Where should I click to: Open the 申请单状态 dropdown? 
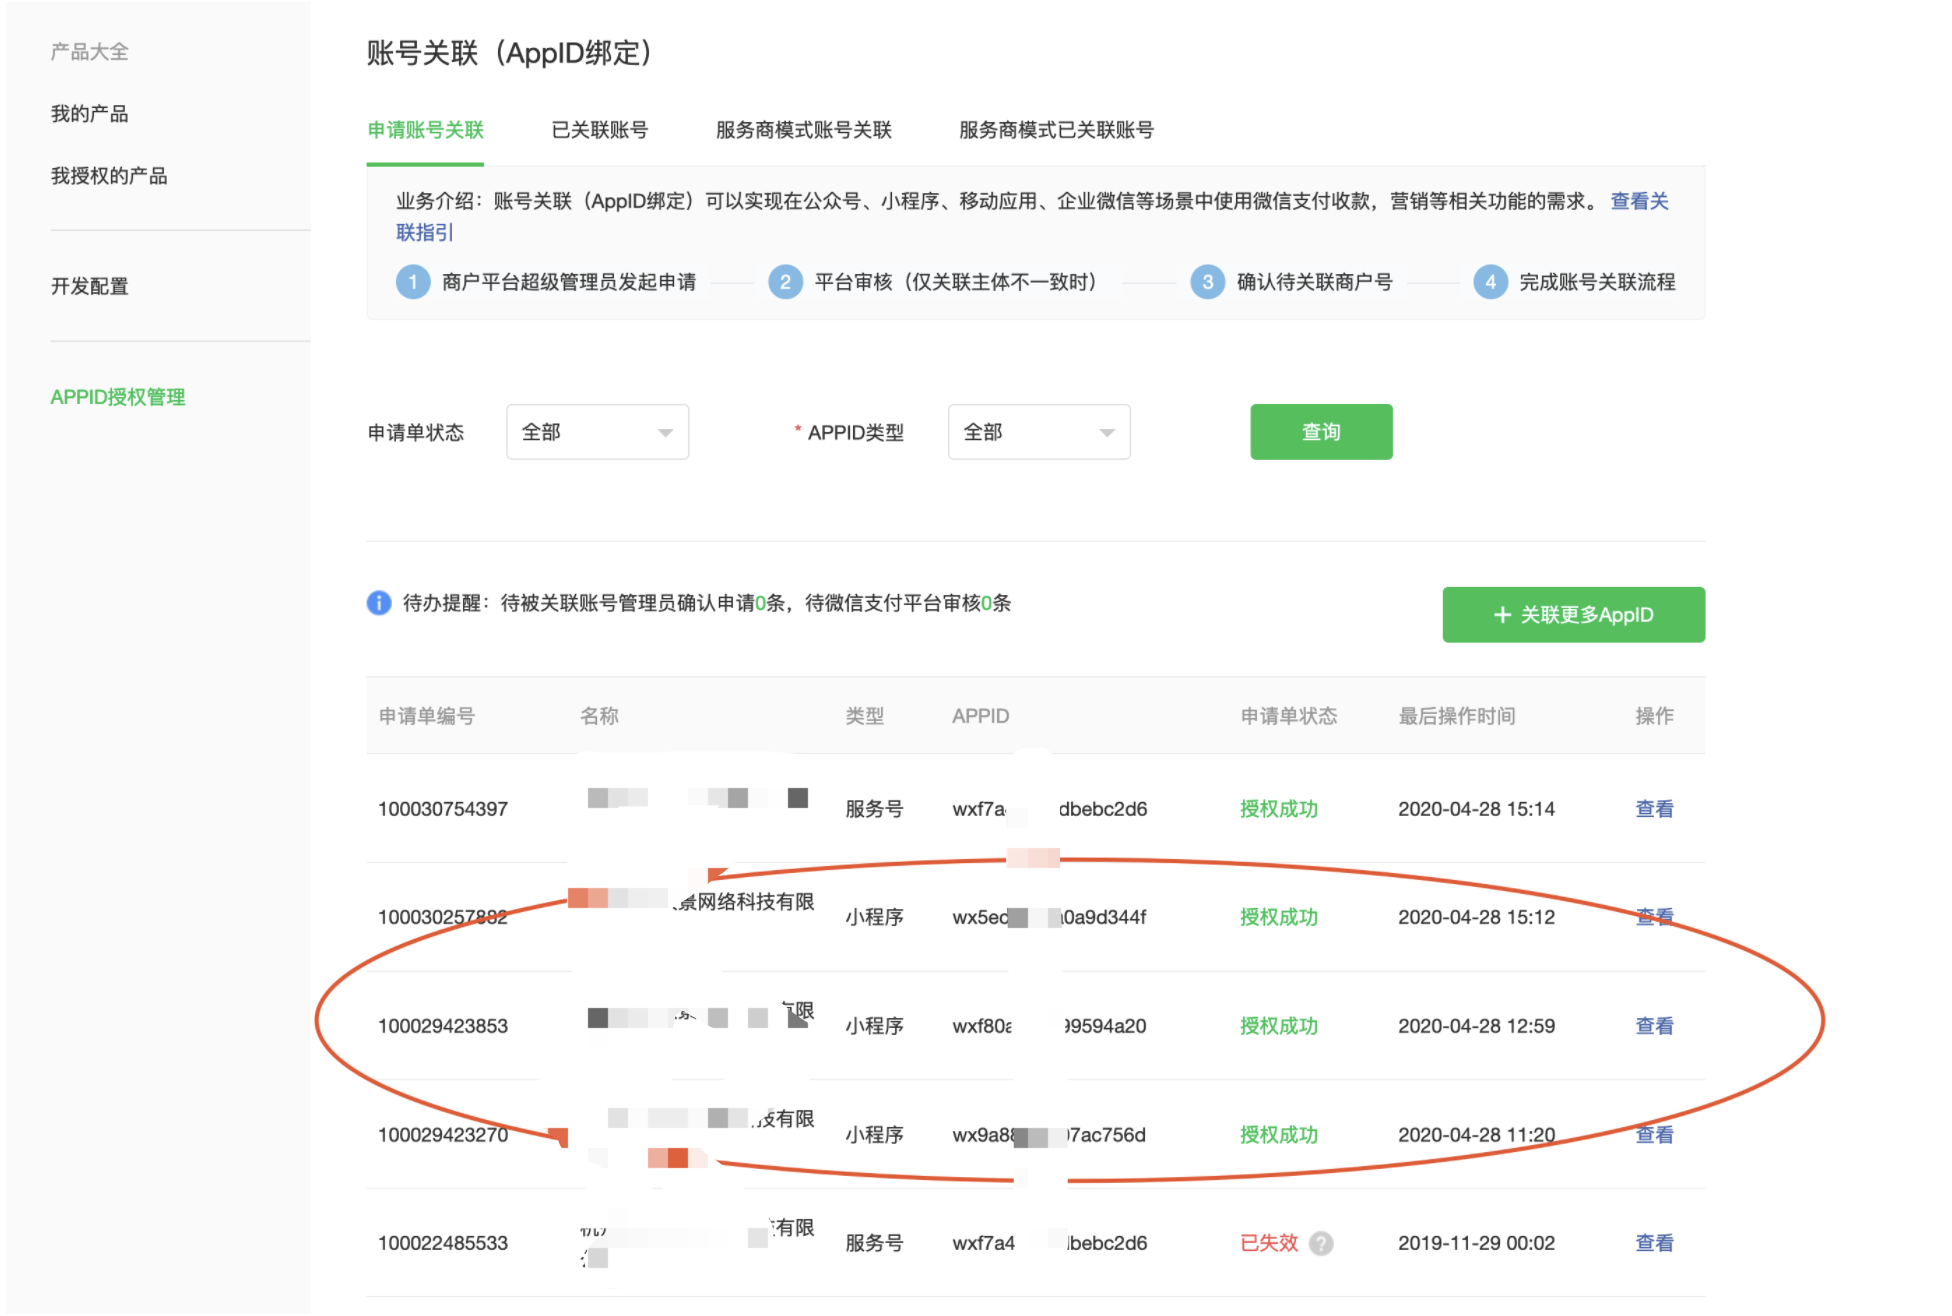tap(597, 432)
